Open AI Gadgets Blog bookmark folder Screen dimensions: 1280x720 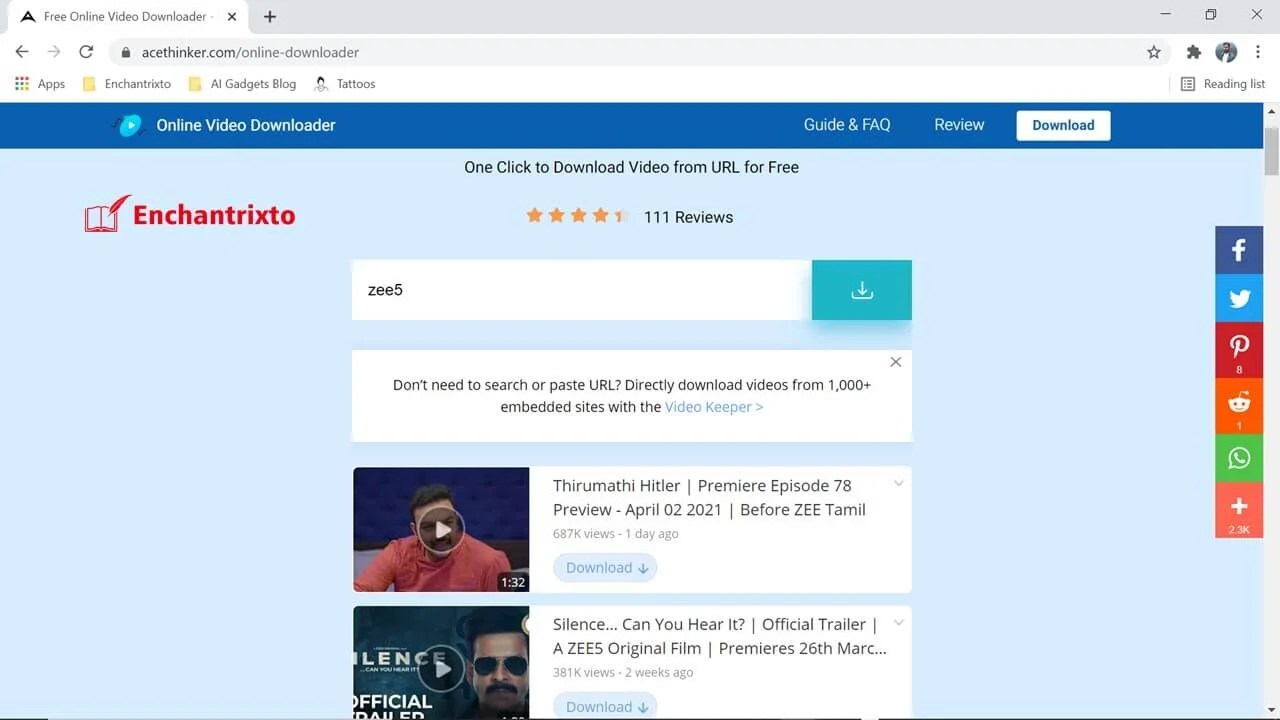(x=243, y=84)
